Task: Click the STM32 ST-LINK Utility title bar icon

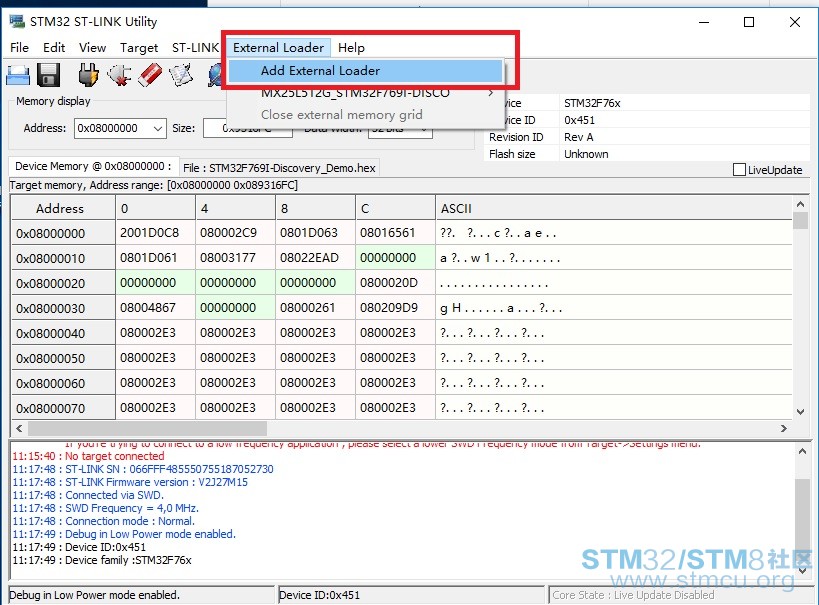Action: pos(17,21)
